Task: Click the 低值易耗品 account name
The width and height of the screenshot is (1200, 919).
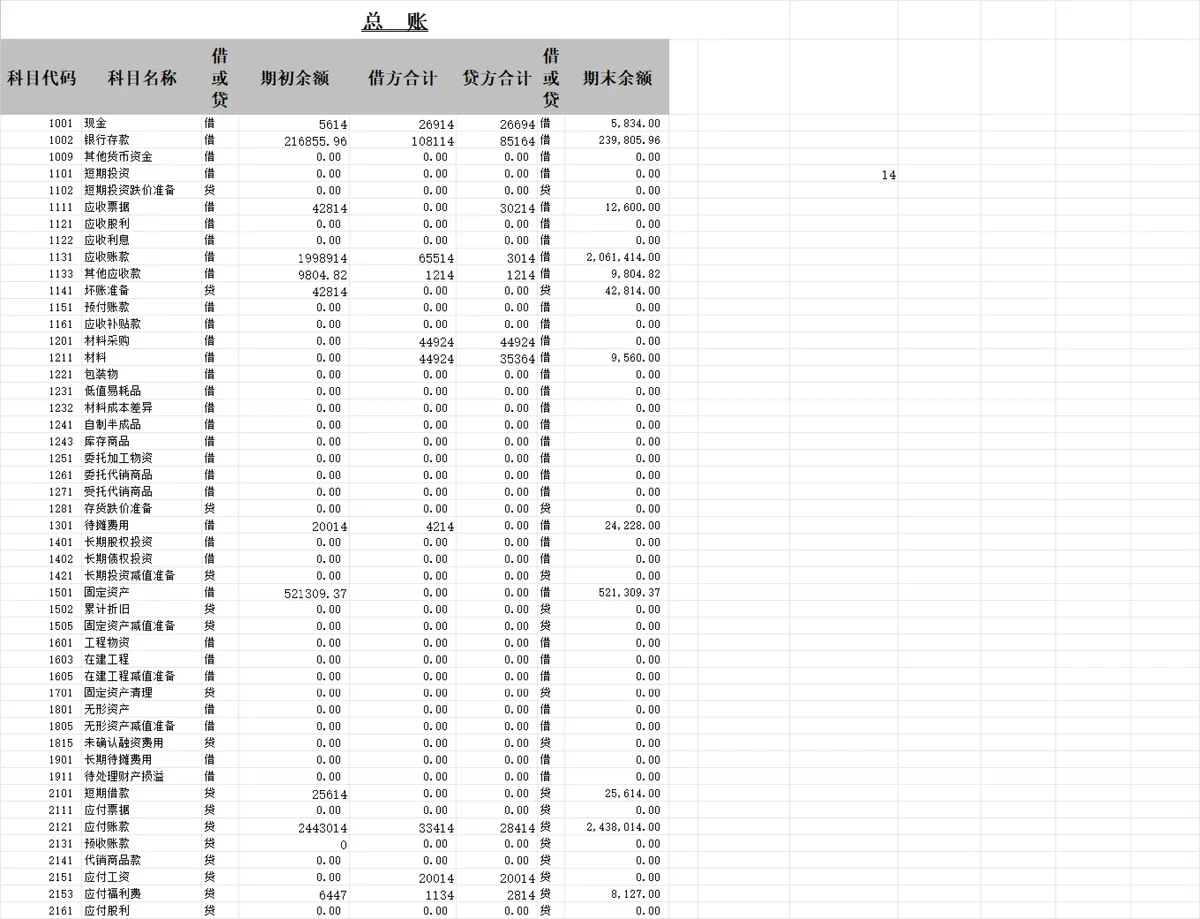Action: [x=112, y=391]
